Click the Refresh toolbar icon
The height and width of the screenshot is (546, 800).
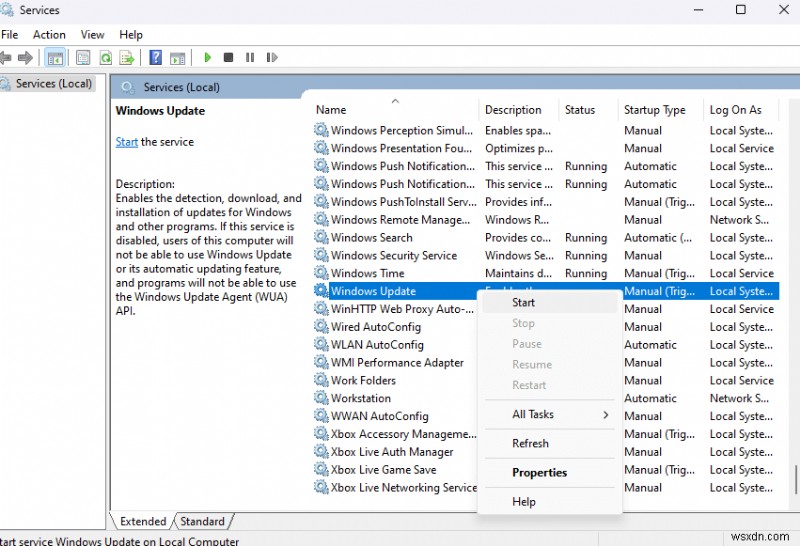[x=106, y=58]
